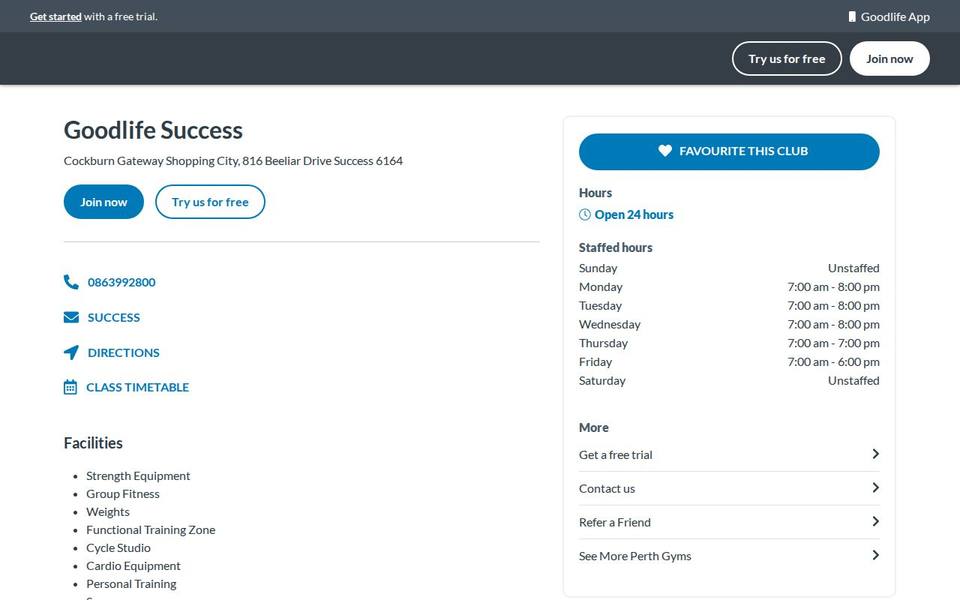The height and width of the screenshot is (600, 960).
Task: Click the phone handset icon
Action: (71, 282)
